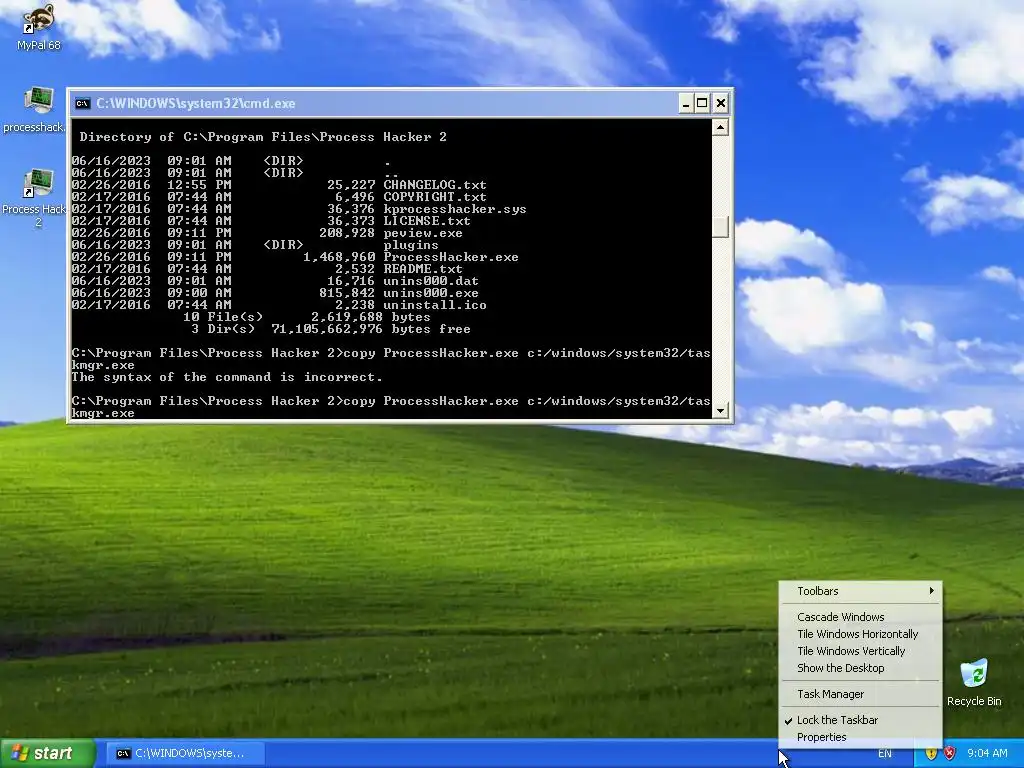Choose Tile Windows Horizontally
Image resolution: width=1024 pixels, height=768 pixels.
pyautogui.click(x=861, y=634)
